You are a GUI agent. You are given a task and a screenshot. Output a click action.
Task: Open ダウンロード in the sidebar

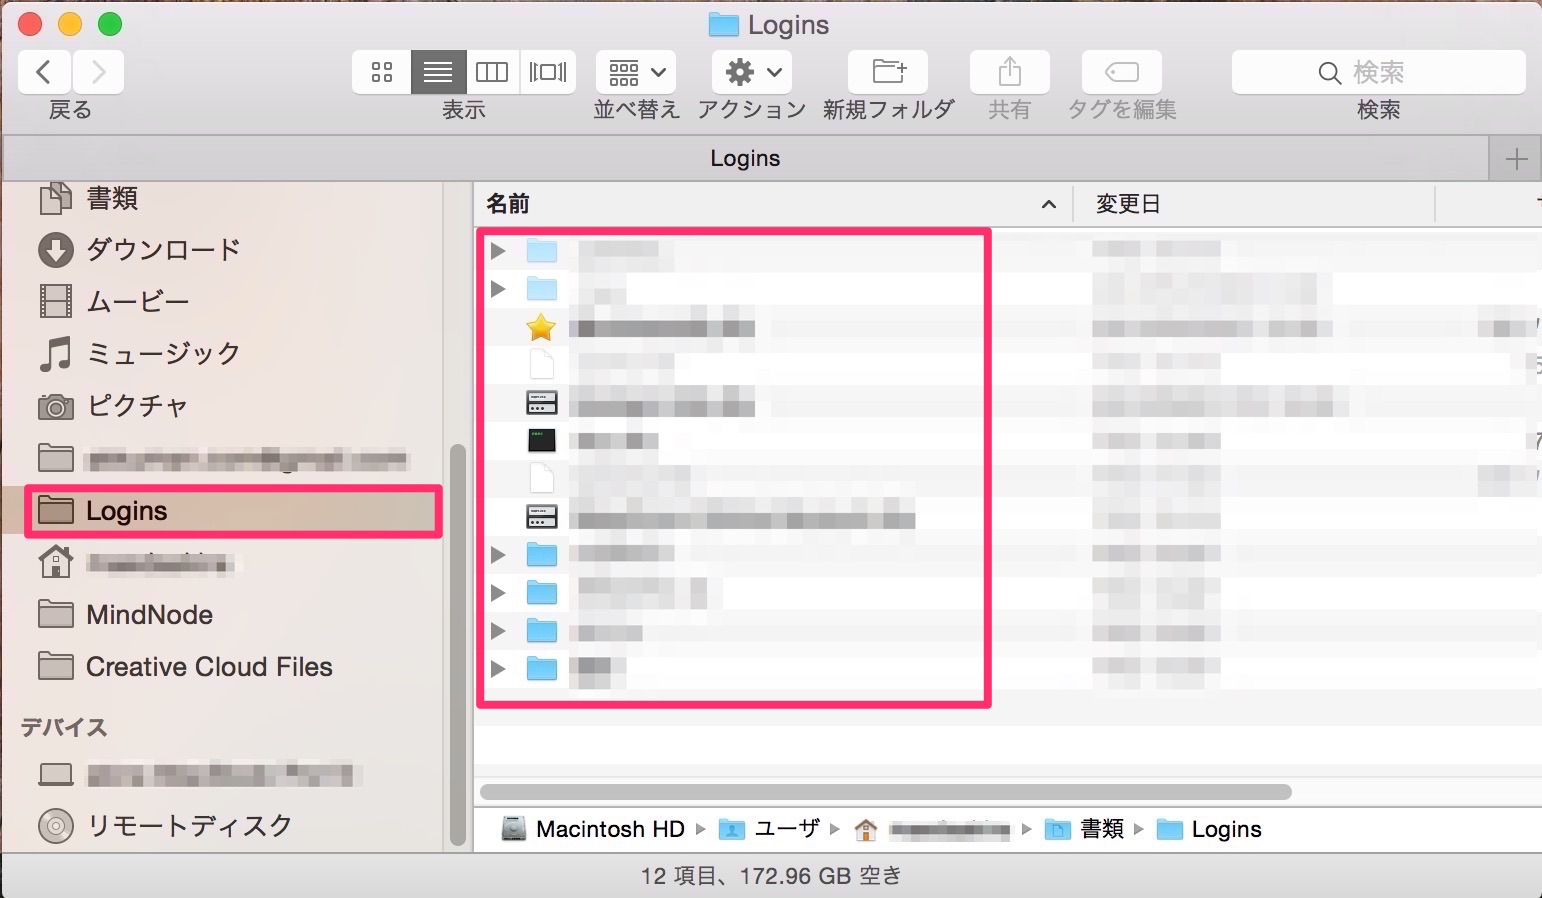pyautogui.click(x=140, y=250)
